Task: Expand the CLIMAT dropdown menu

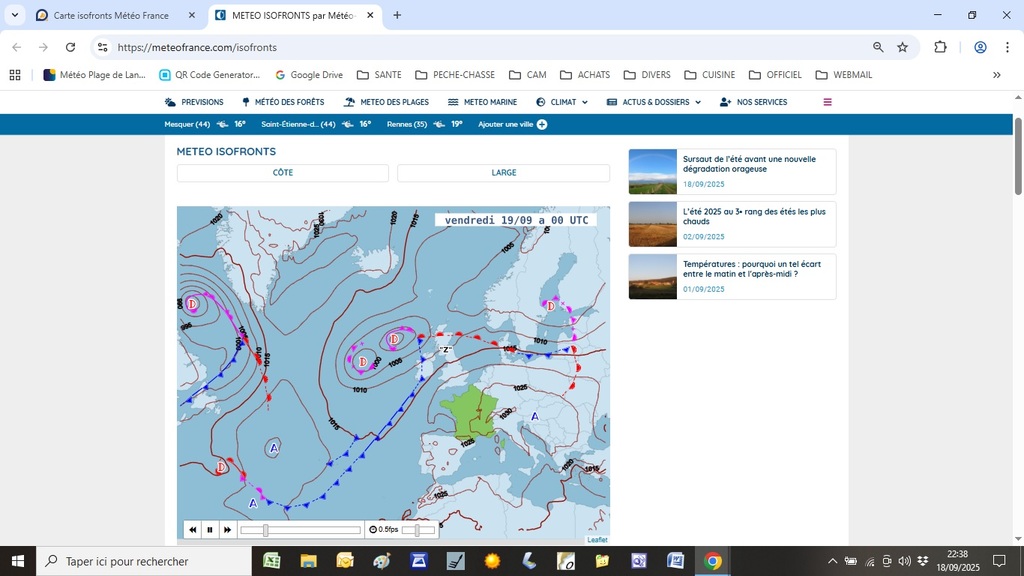Action: 562,102
